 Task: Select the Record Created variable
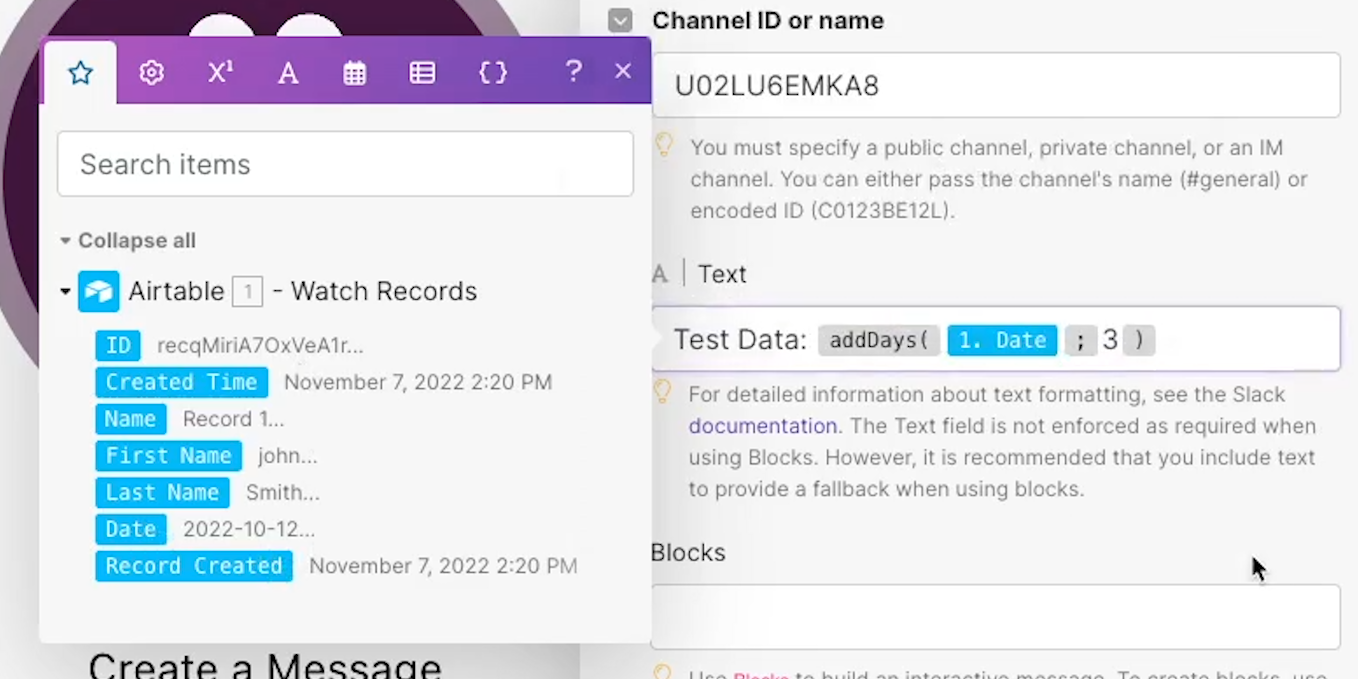tap(194, 566)
